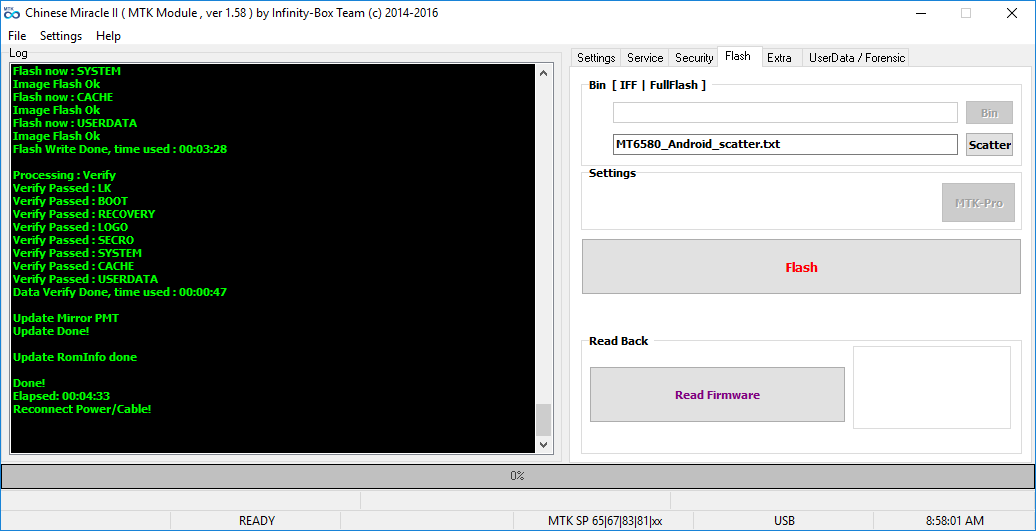The width and height of the screenshot is (1036, 531).
Task: Click the Read Firmware button
Action: click(x=717, y=394)
